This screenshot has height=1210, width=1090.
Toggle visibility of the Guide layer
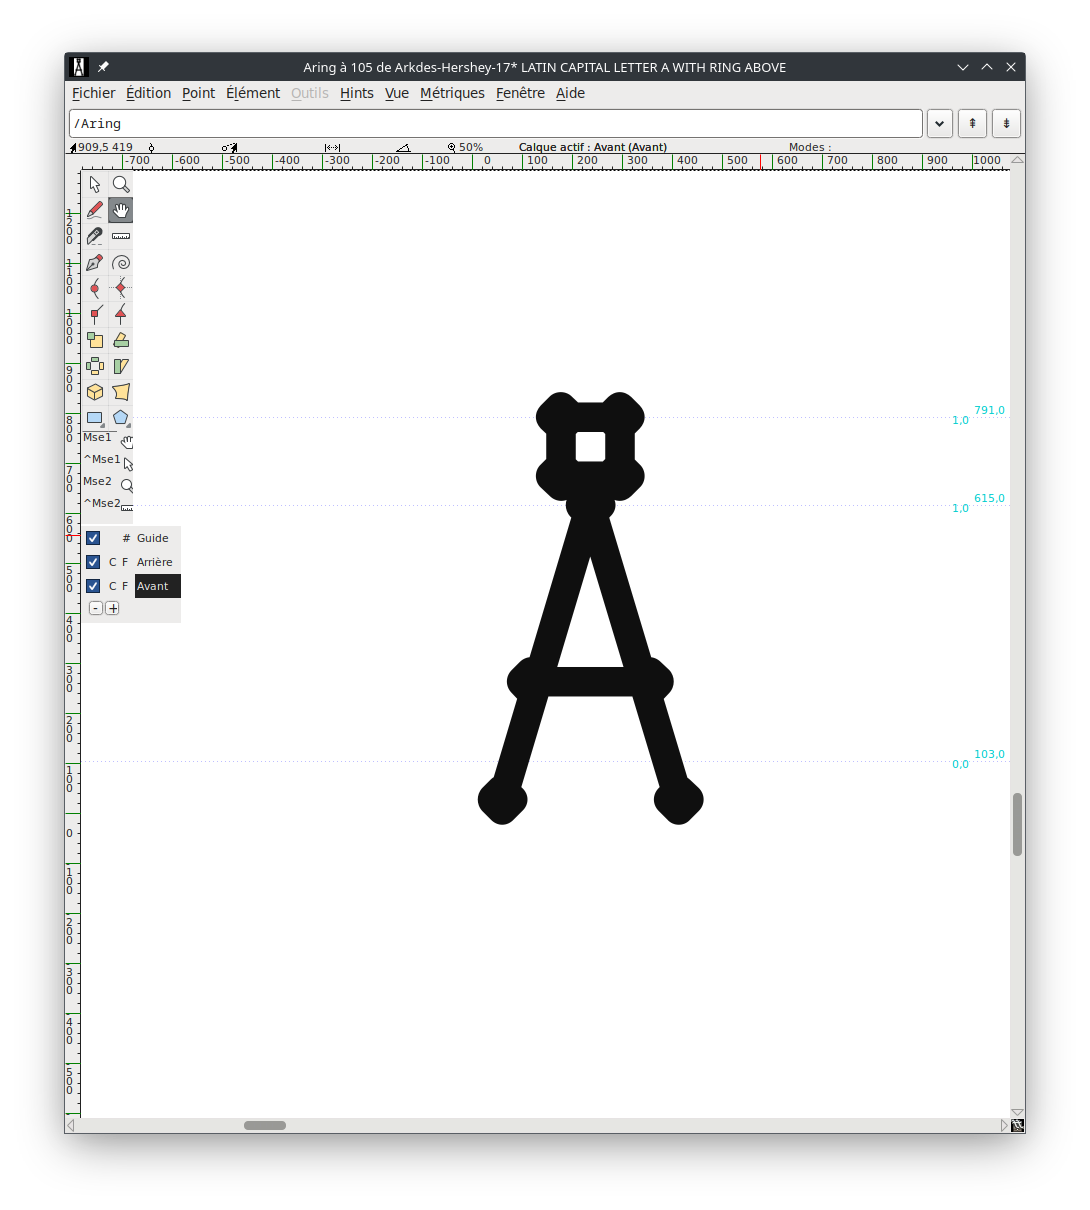[93, 538]
